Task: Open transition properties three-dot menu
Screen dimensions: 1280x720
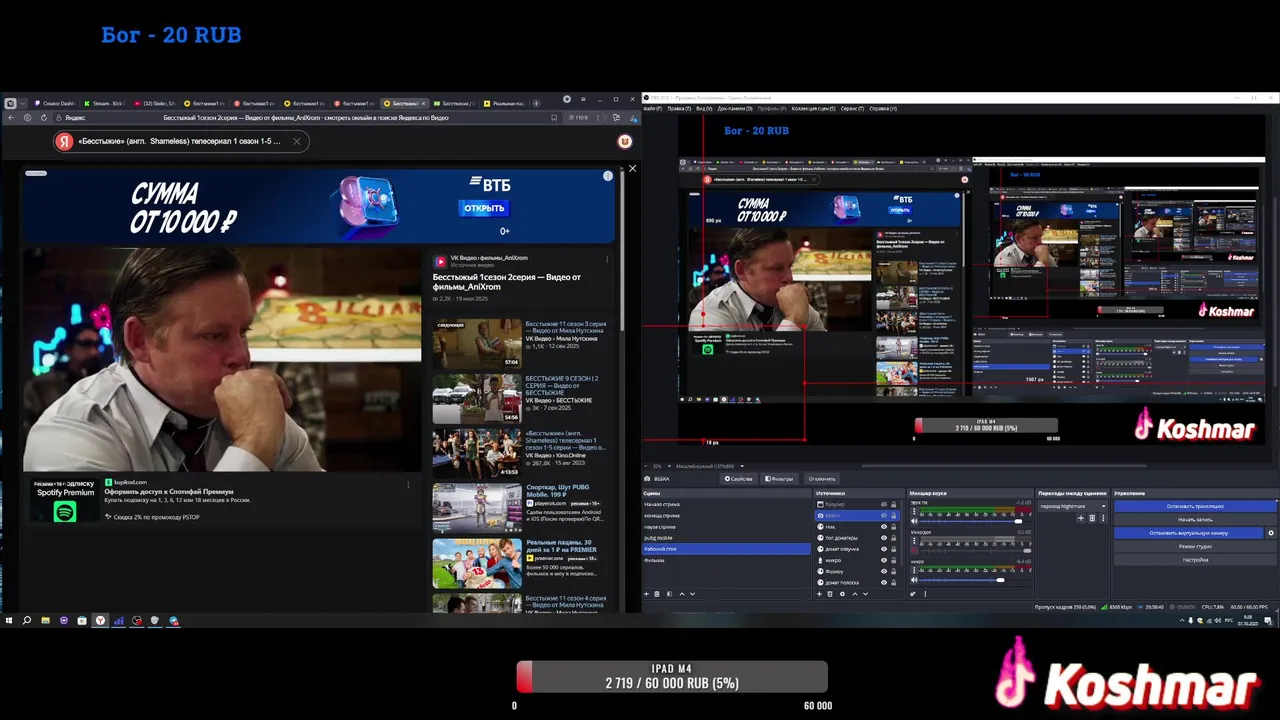Action: [x=1103, y=518]
